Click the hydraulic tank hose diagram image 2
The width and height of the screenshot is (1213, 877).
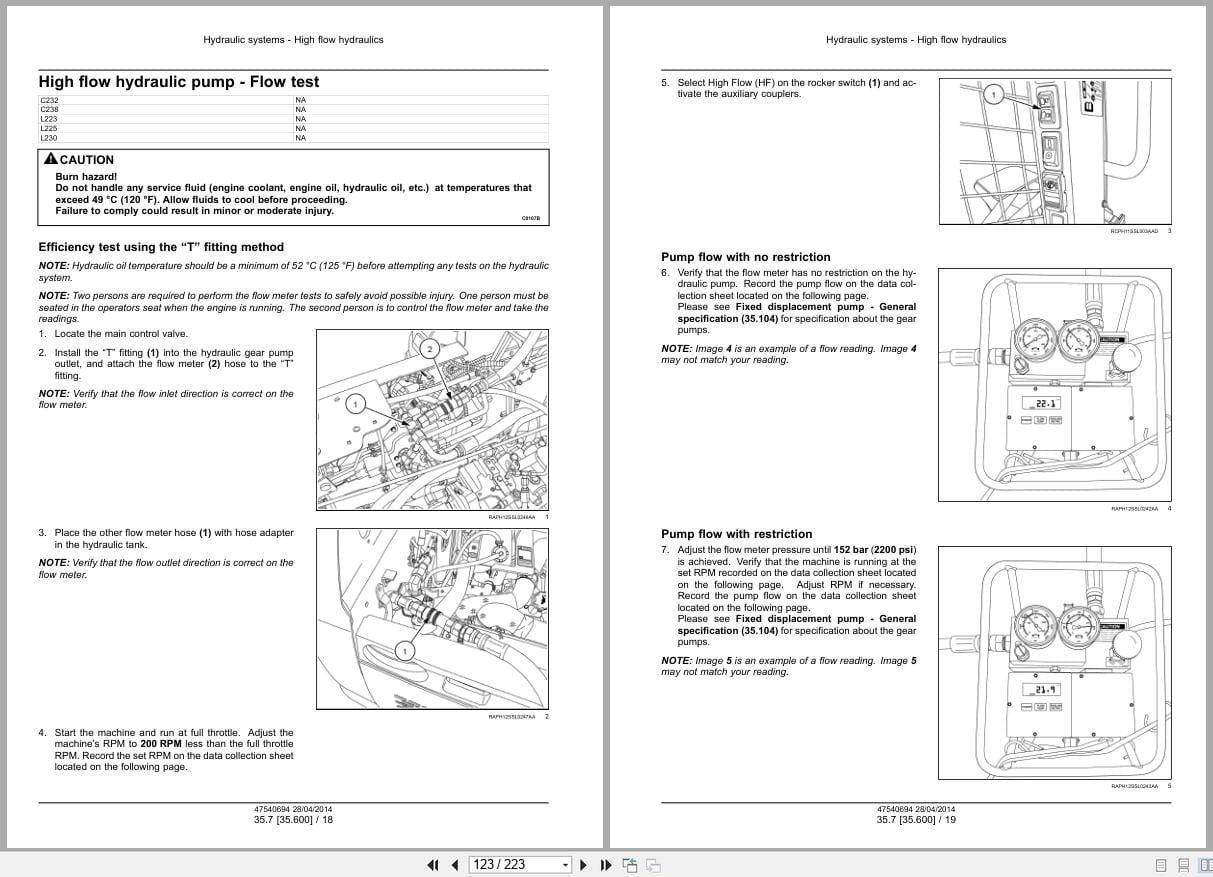[x=432, y=619]
